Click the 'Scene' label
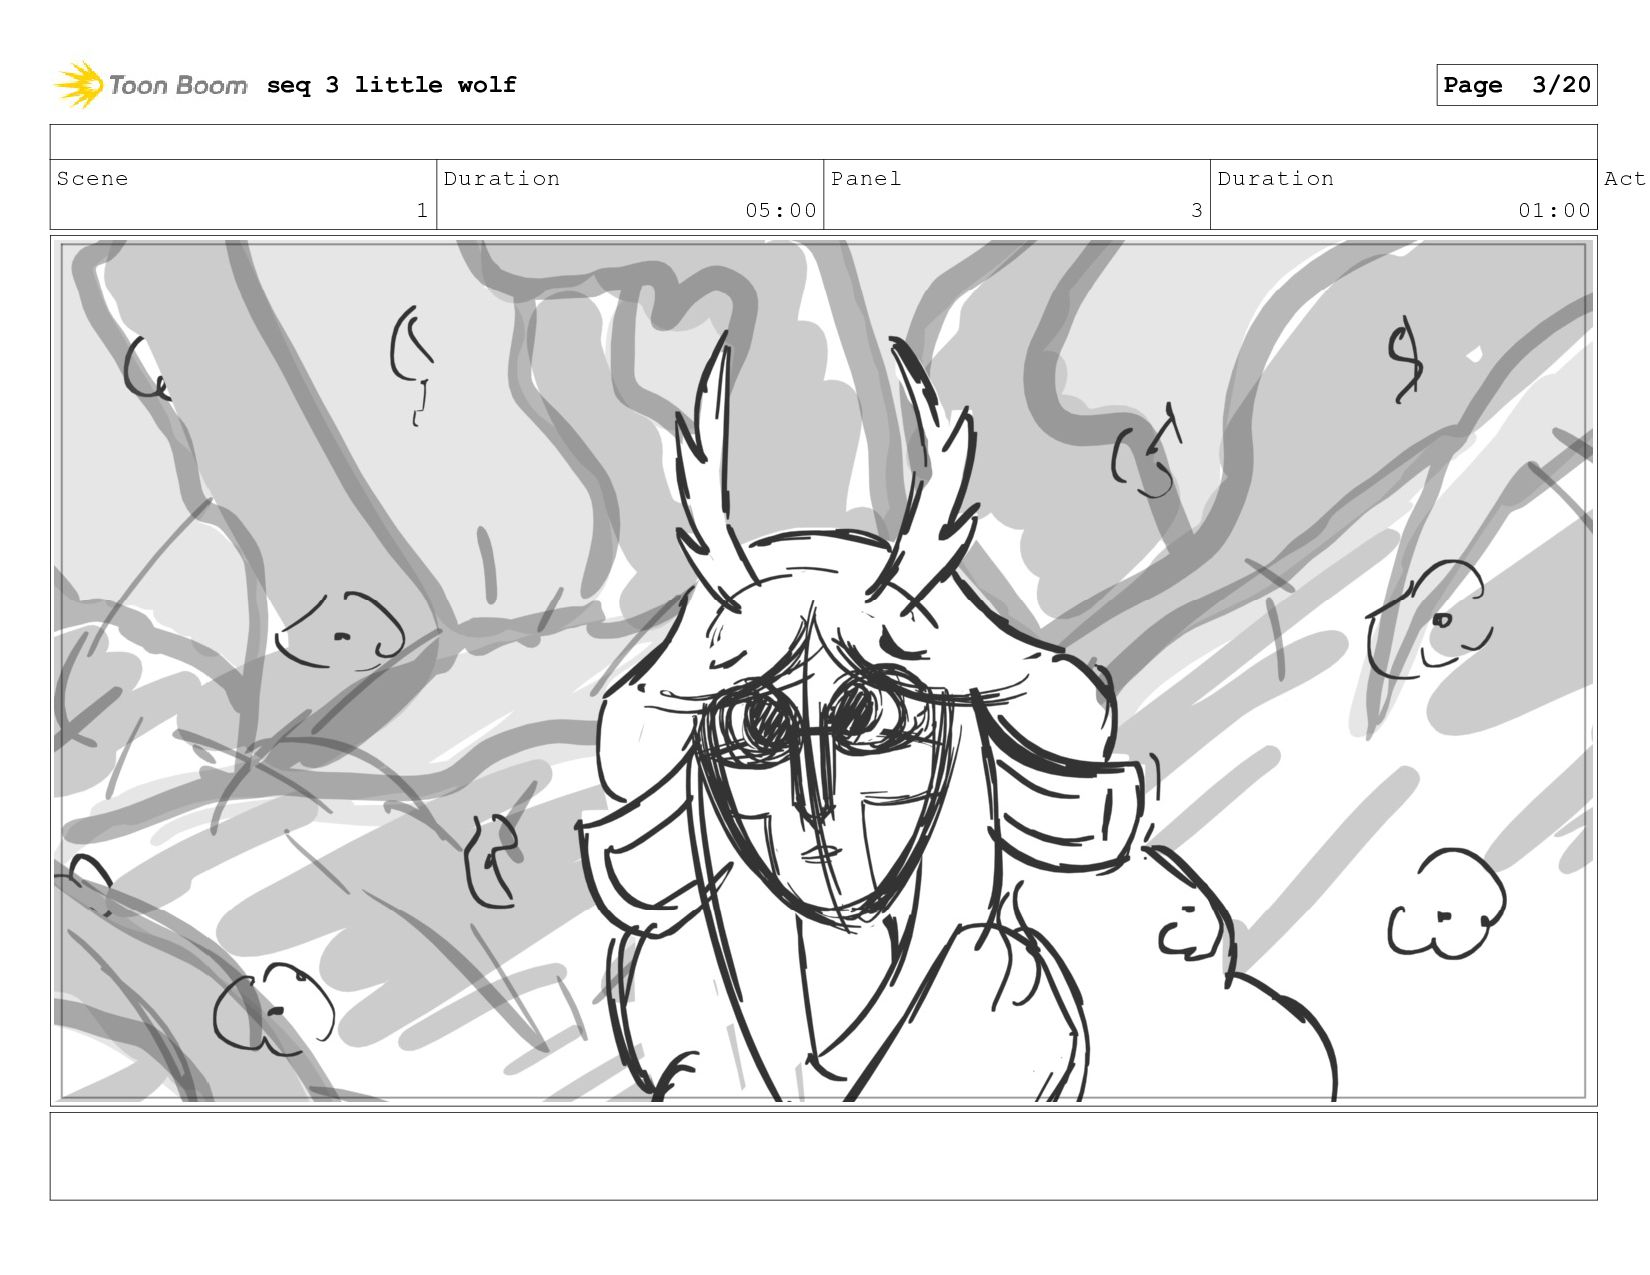This screenshot has height=1275, width=1650. (x=92, y=179)
